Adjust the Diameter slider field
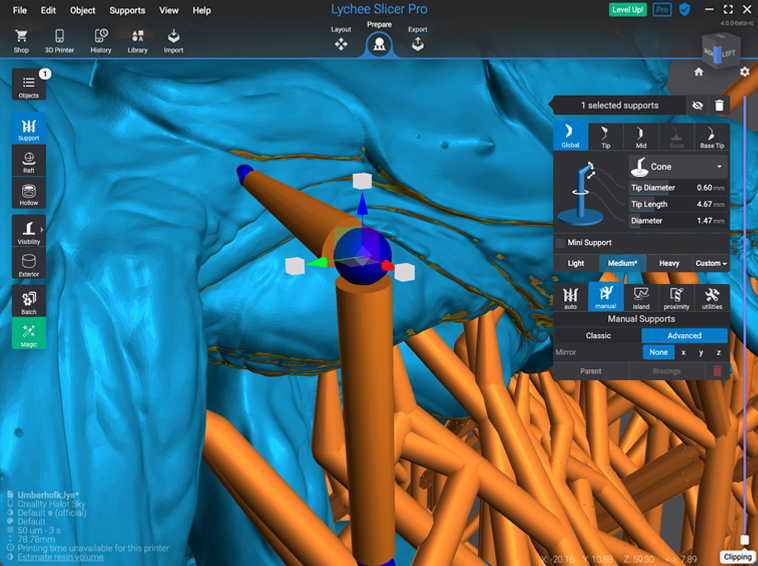This screenshot has height=566, width=758. pyautogui.click(x=678, y=220)
